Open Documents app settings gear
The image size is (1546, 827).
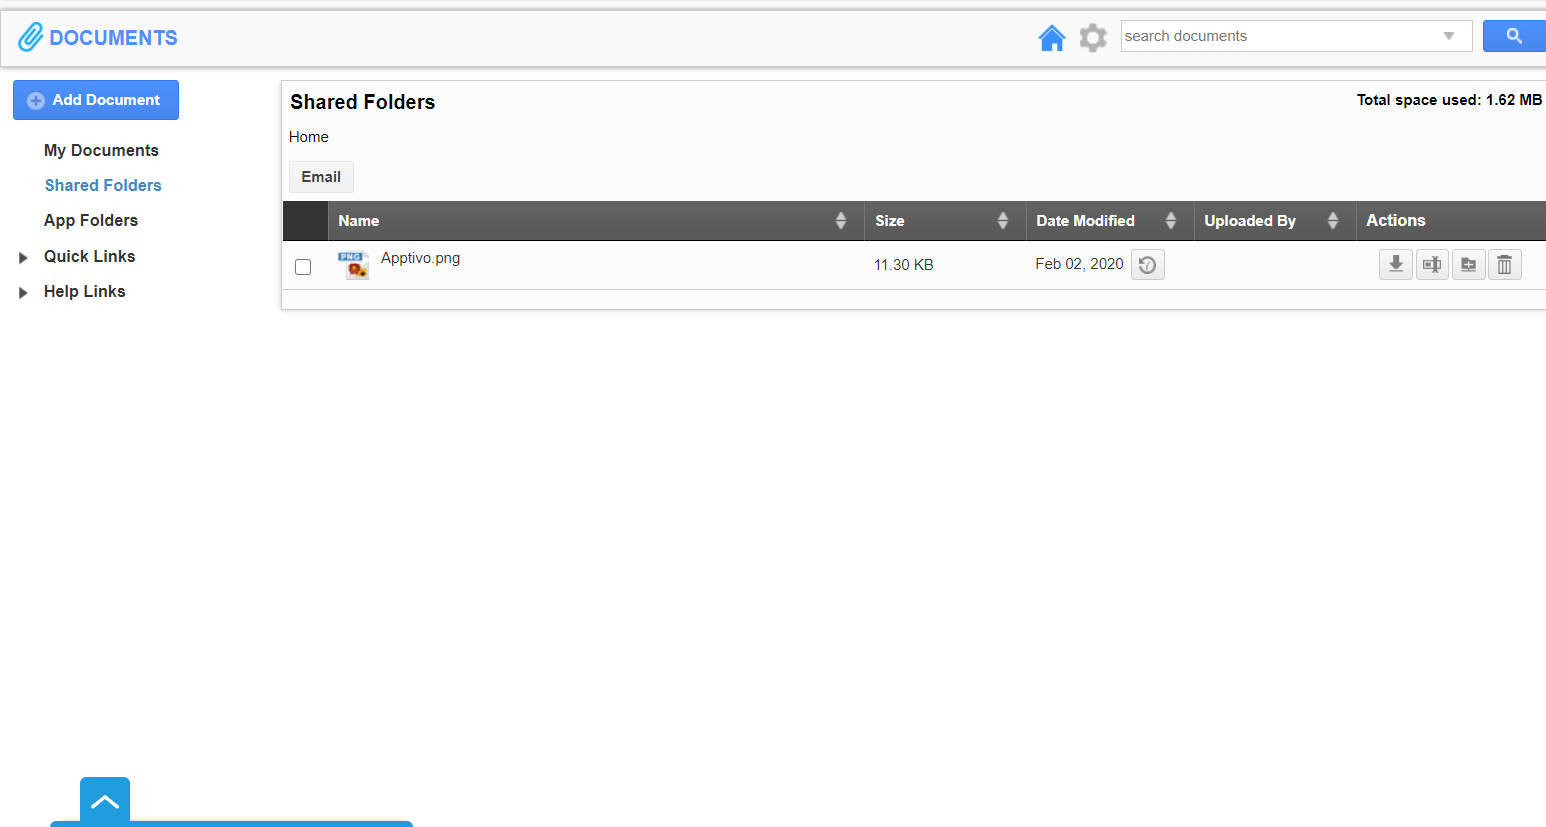point(1092,37)
